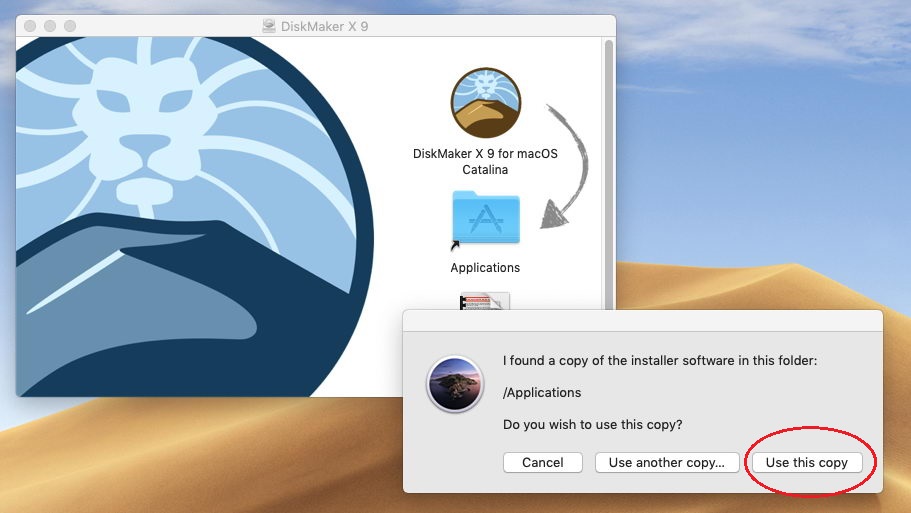
Task: Select the DiskMaker X 9 app icon
Action: point(486,103)
